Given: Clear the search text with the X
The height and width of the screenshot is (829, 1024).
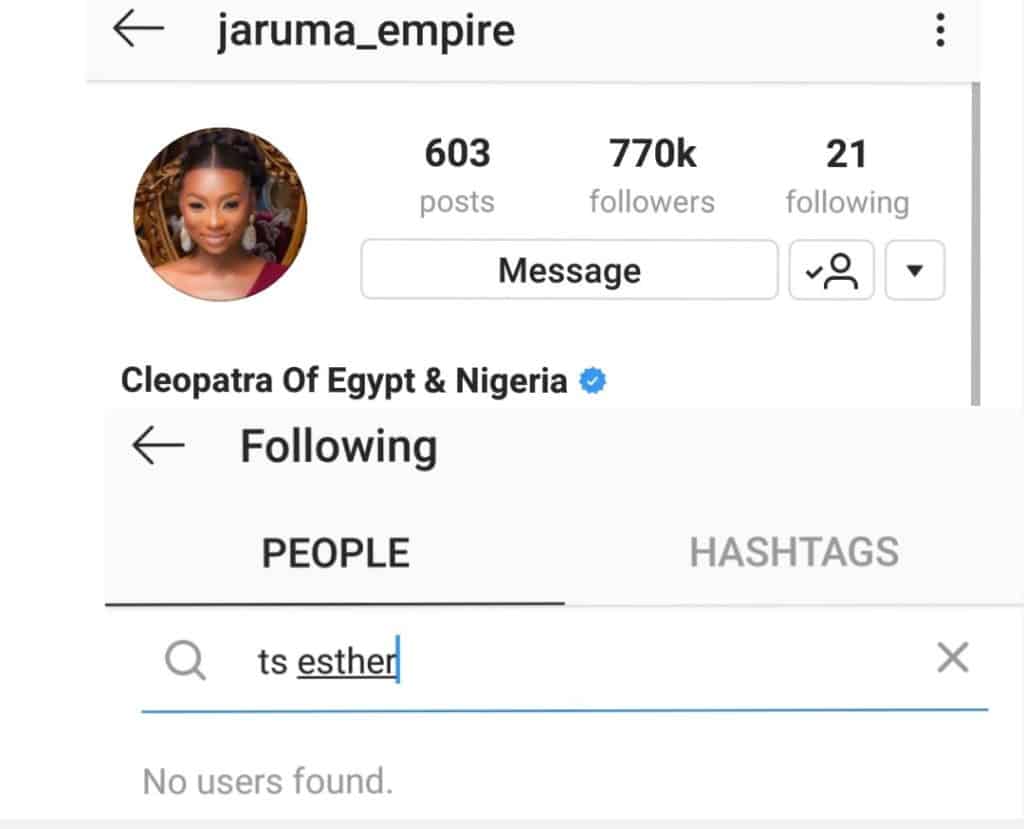Looking at the screenshot, I should [952, 657].
